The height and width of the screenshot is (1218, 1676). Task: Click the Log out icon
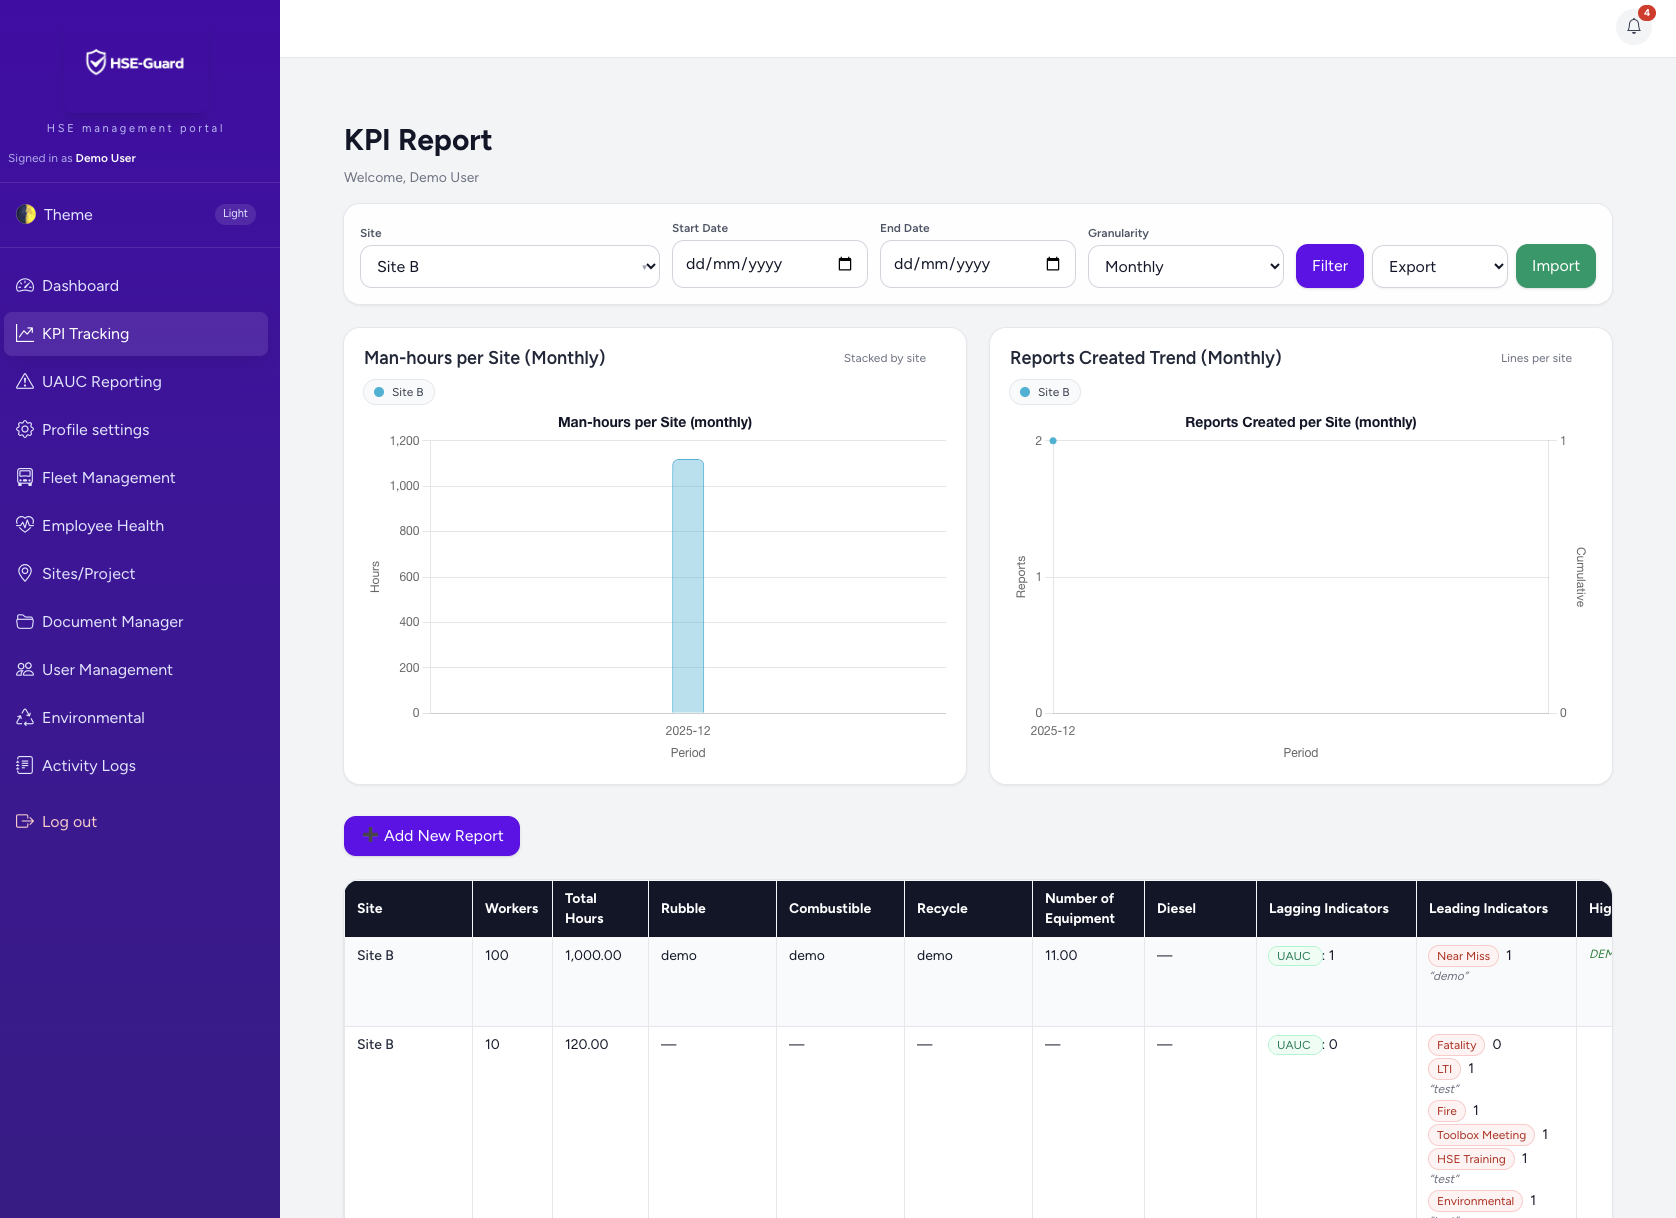tap(25, 821)
